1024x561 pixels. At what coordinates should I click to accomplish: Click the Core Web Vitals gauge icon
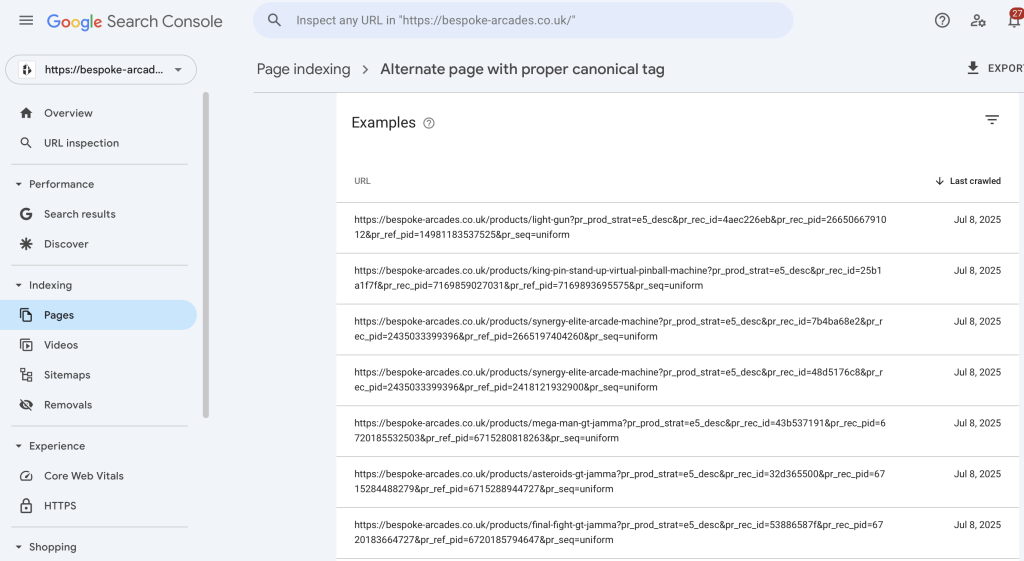point(26,476)
